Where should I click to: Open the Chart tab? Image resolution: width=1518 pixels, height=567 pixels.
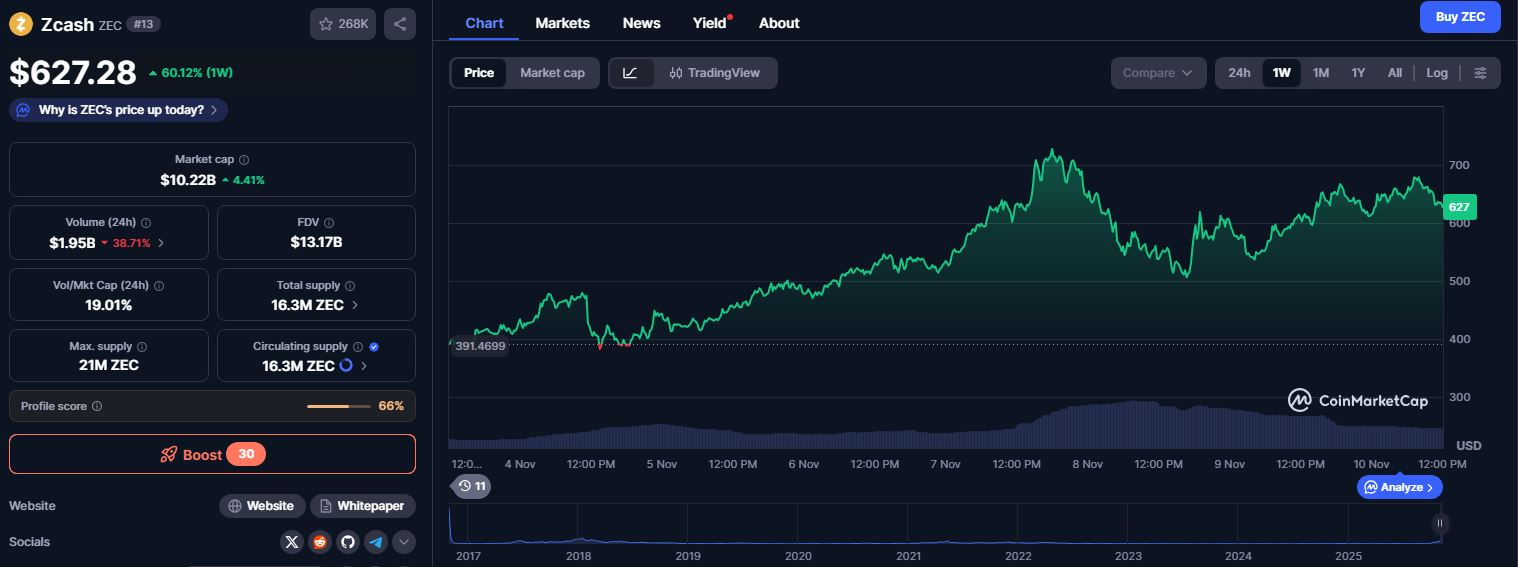[484, 23]
